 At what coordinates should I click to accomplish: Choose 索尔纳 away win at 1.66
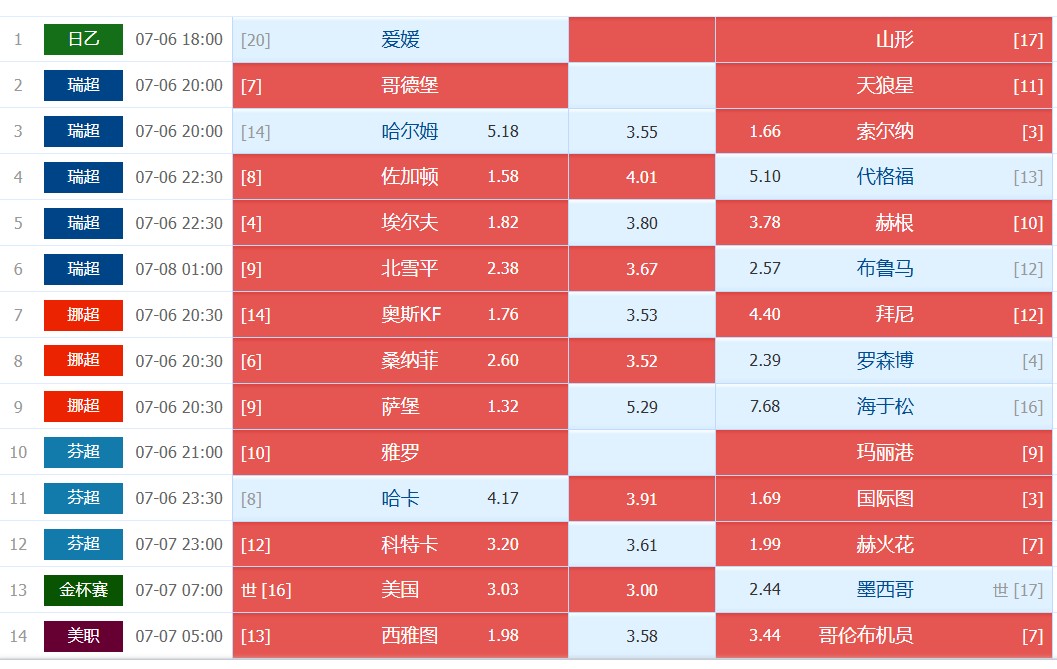[884, 132]
